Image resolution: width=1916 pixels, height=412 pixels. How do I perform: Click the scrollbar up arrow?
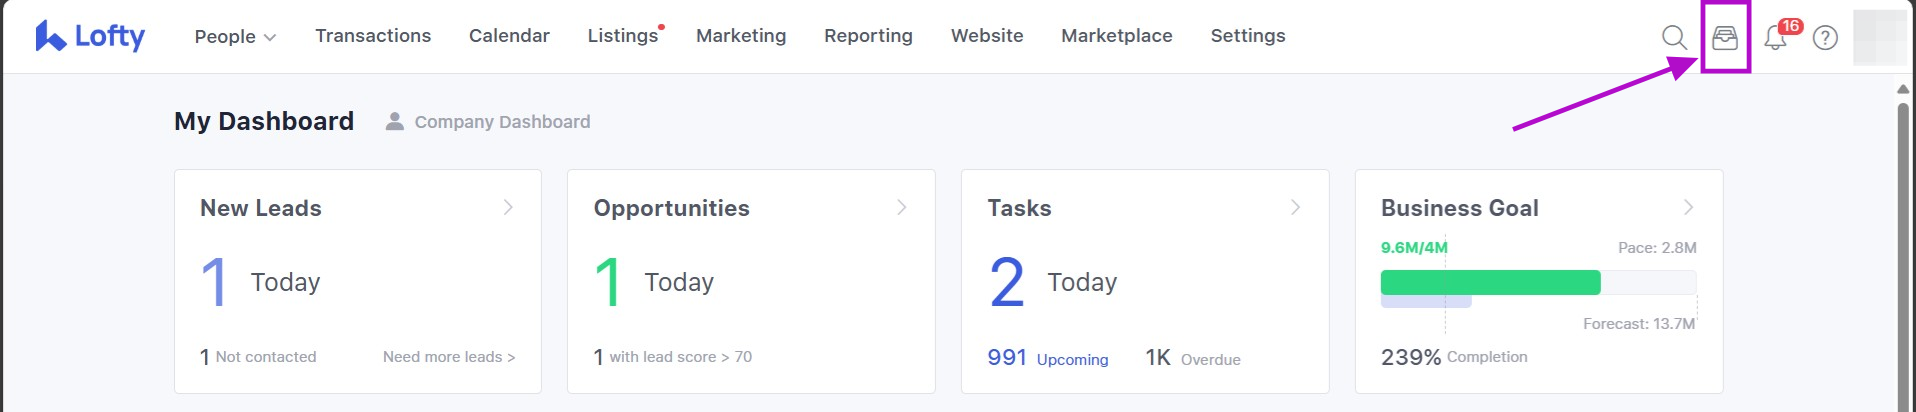point(1903,89)
